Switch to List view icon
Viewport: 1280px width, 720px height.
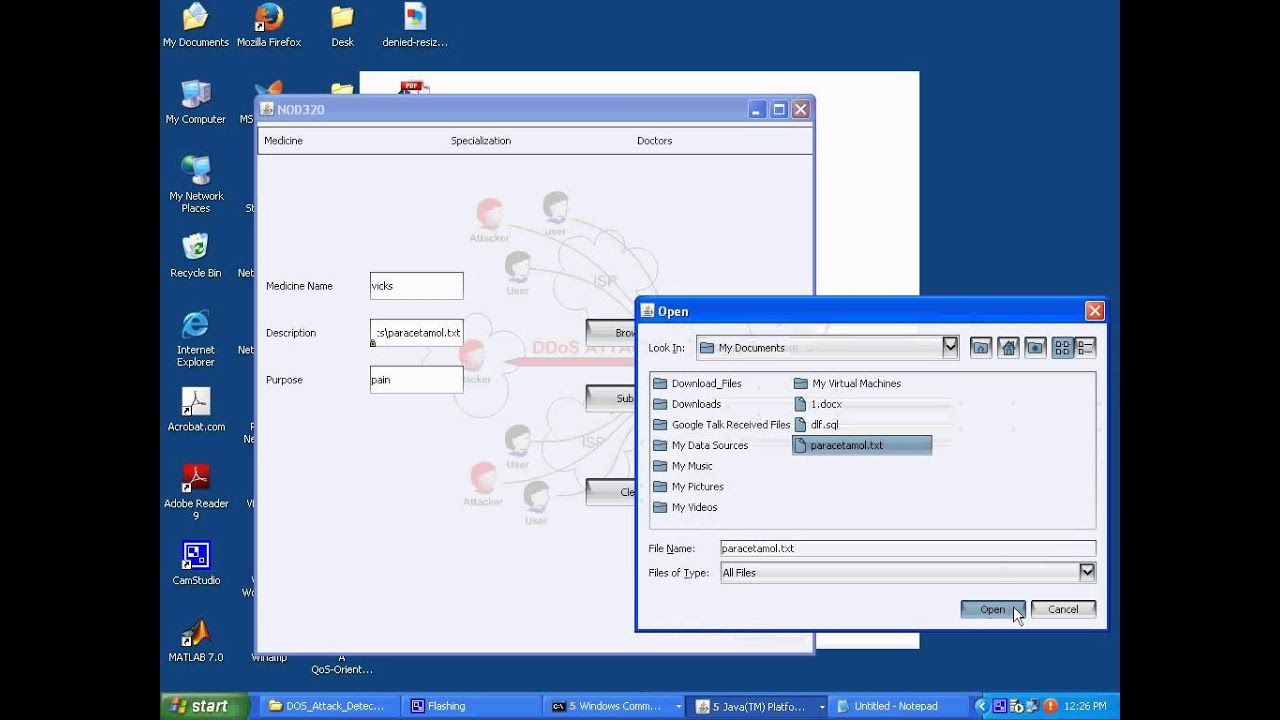1062,348
